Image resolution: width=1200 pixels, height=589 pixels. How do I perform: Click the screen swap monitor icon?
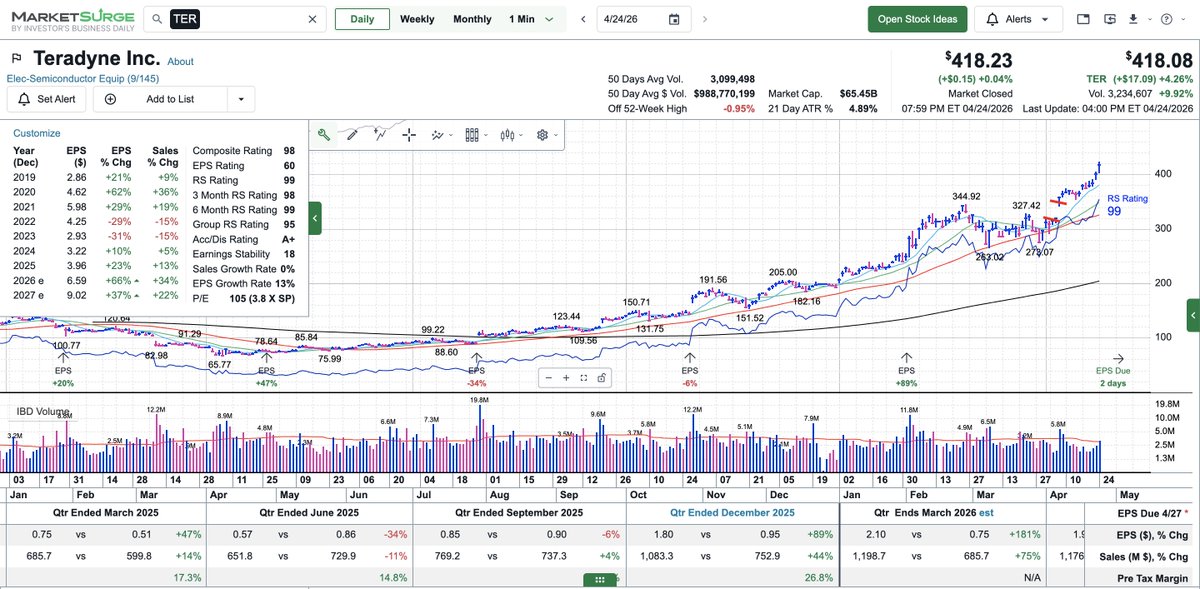click(1110, 19)
